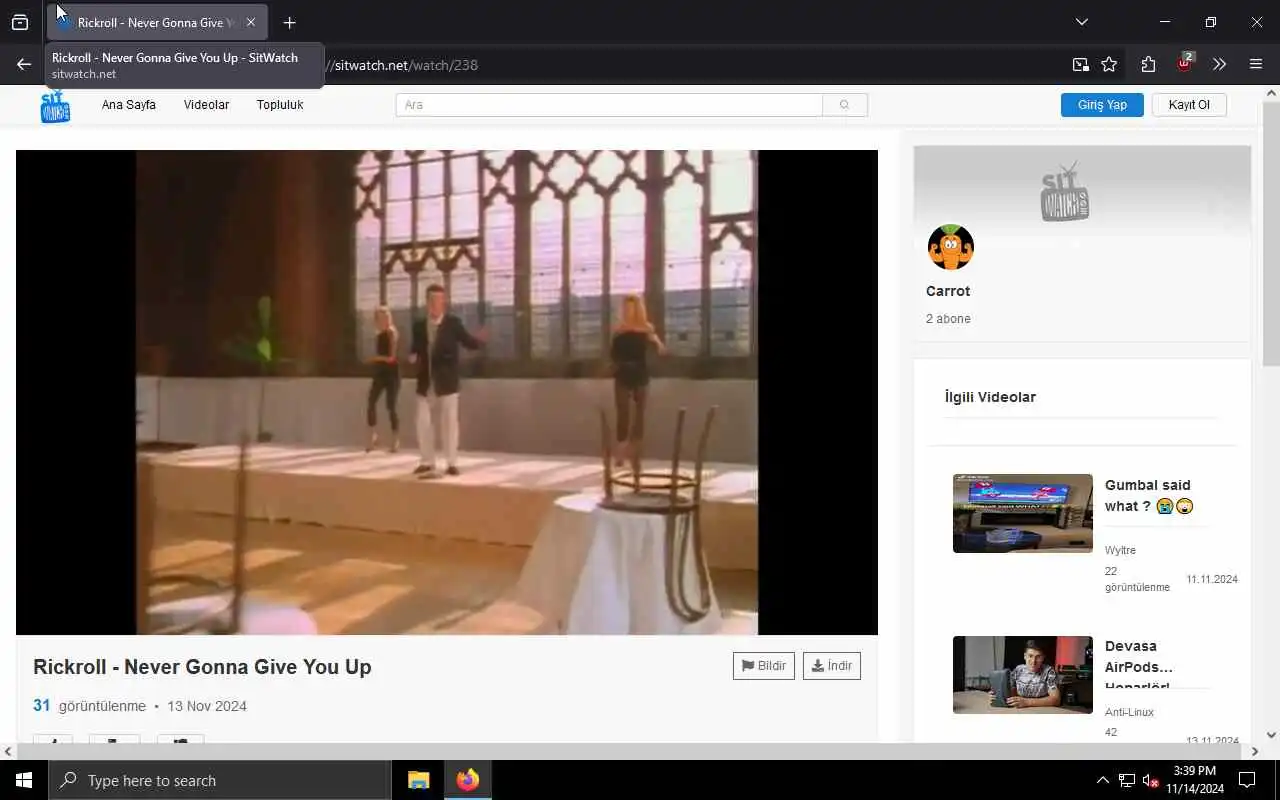Open Wyltre channel link
Image resolution: width=1280 pixels, height=800 pixels.
[x=1120, y=550]
